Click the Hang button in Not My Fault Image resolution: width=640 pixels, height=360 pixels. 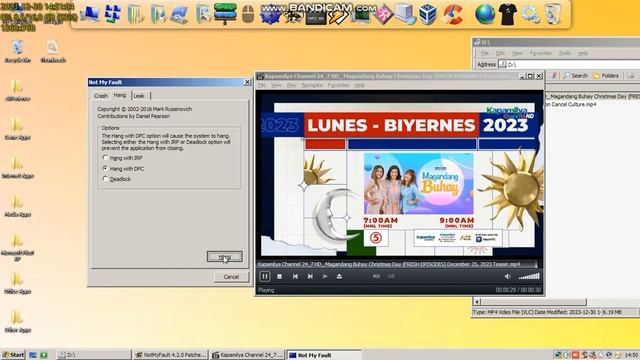[224, 256]
